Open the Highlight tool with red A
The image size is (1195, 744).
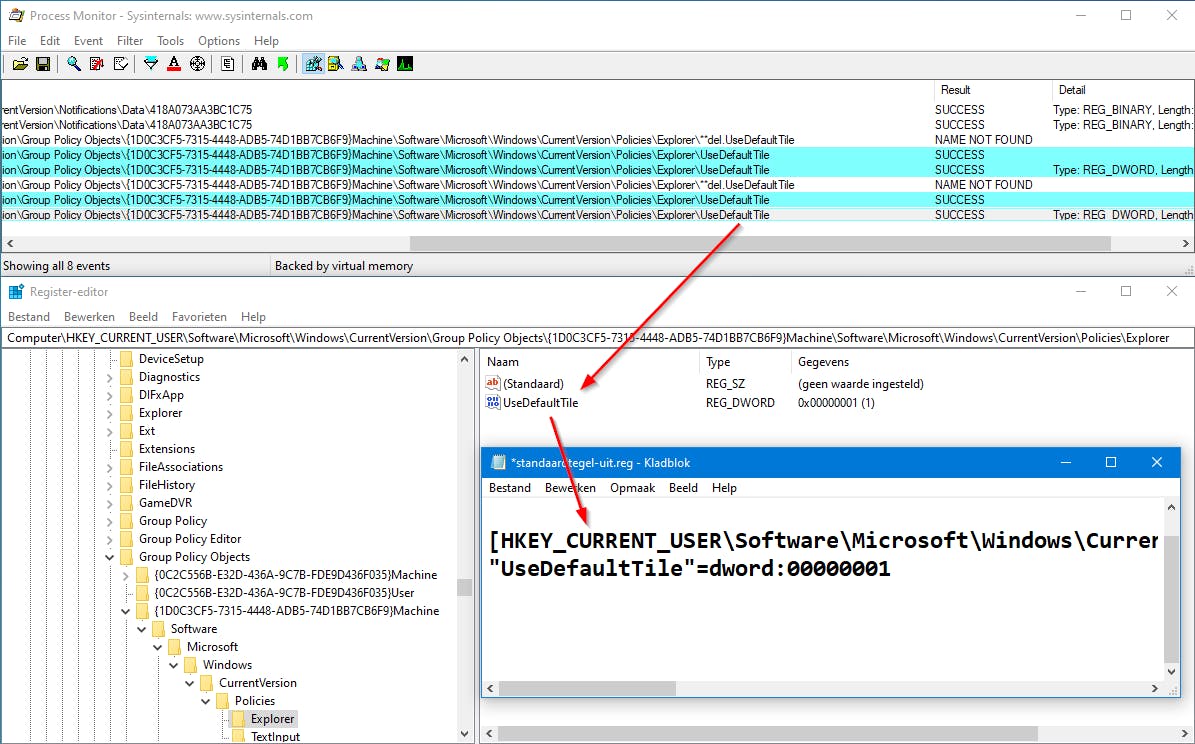[x=174, y=65]
